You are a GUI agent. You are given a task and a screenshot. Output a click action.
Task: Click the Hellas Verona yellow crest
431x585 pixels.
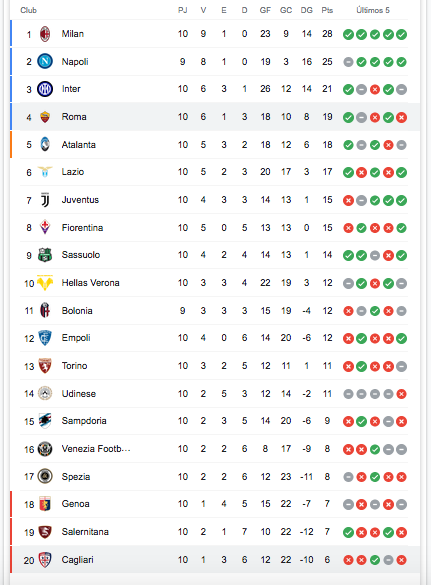click(x=45, y=283)
